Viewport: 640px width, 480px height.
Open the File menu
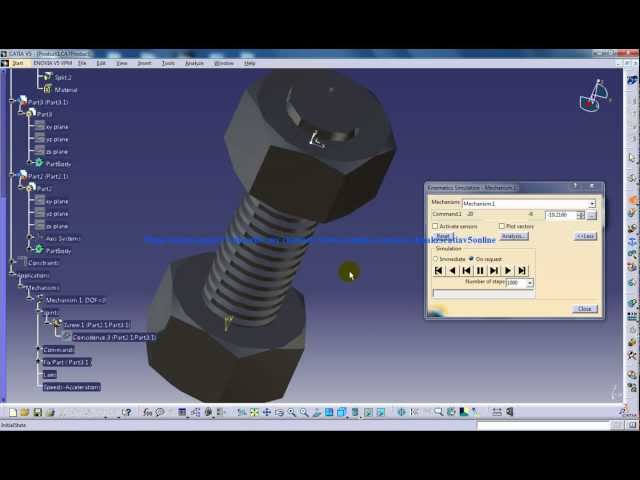pos(82,63)
